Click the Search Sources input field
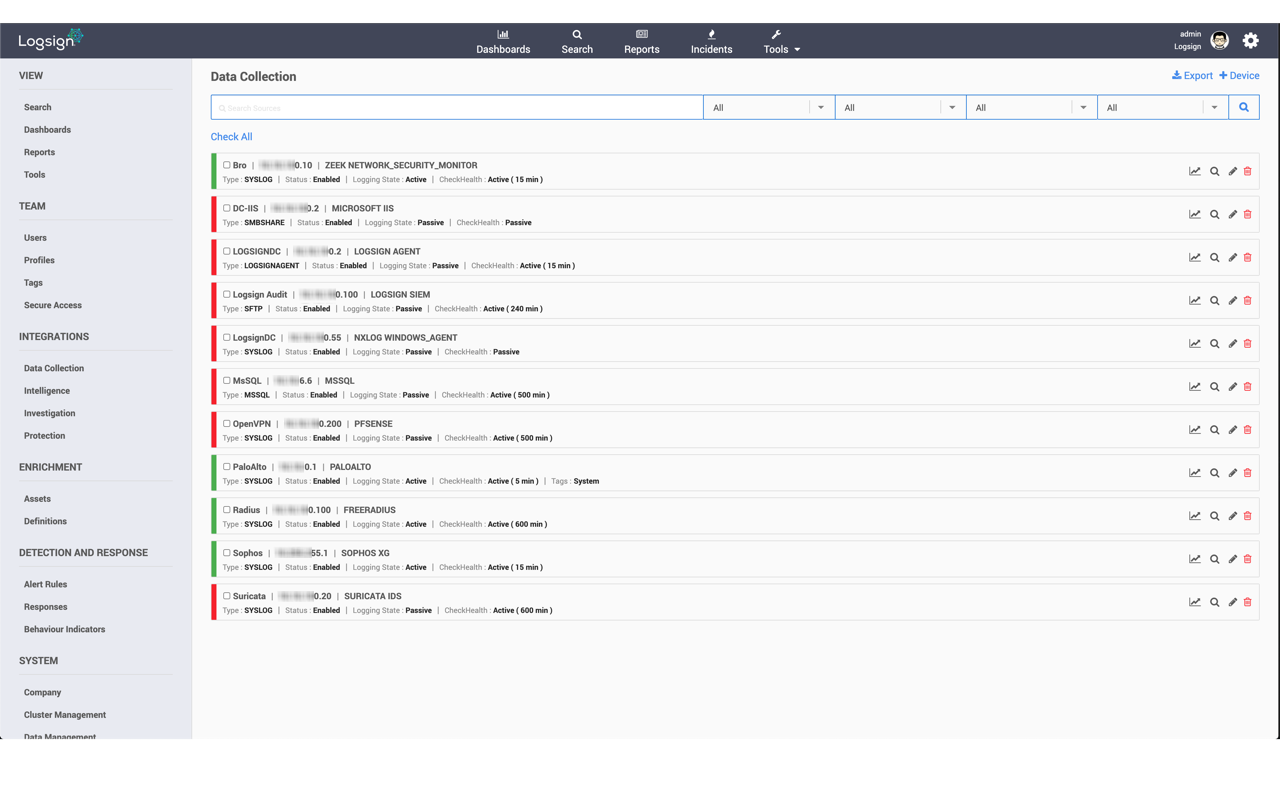 click(457, 107)
